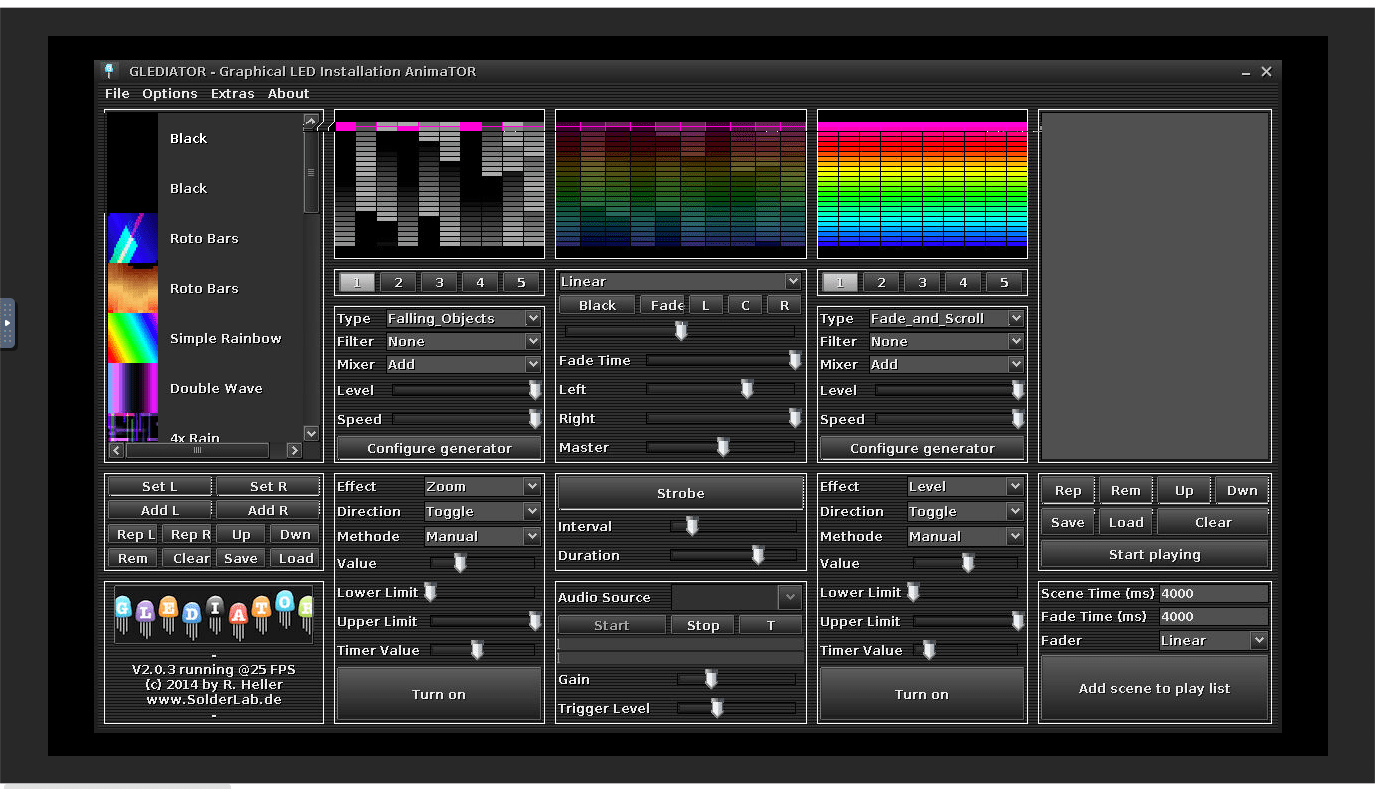Click the Simple Rainbow scene thumbnail

point(132,338)
